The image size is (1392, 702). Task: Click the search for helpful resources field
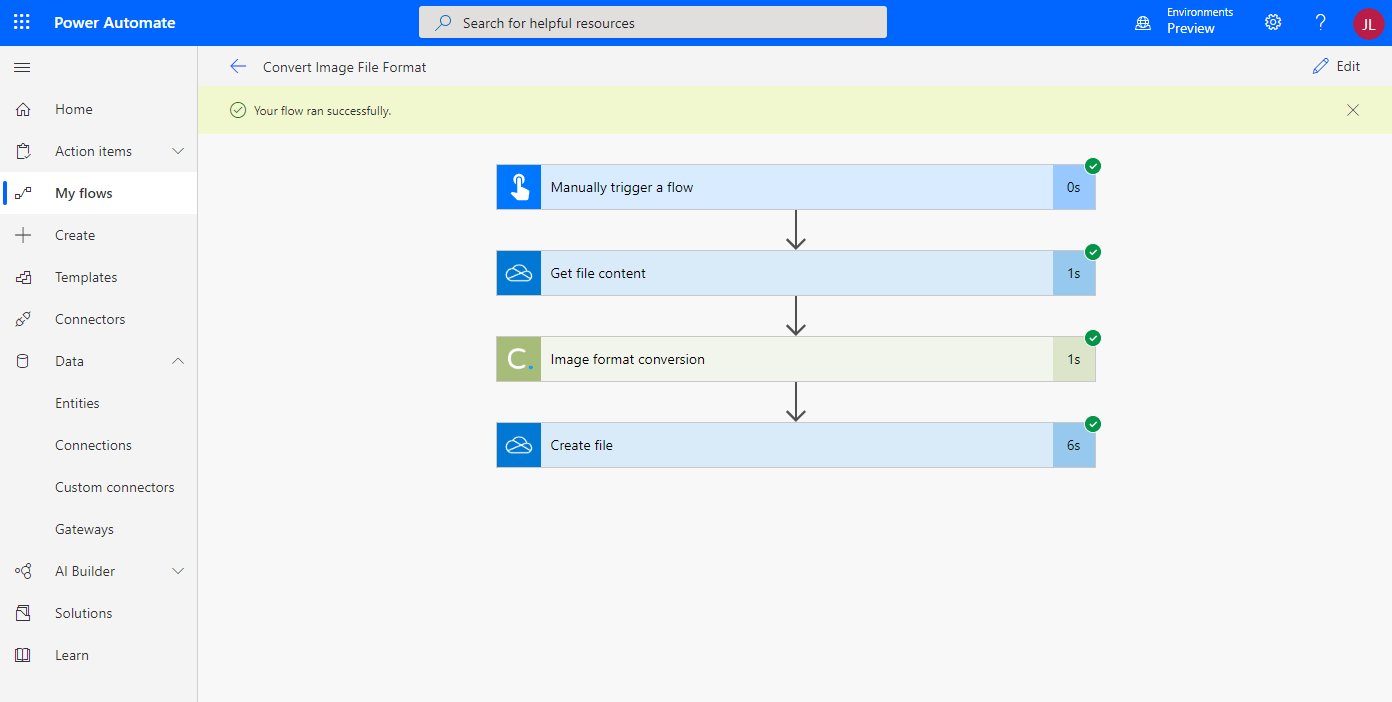tap(652, 21)
